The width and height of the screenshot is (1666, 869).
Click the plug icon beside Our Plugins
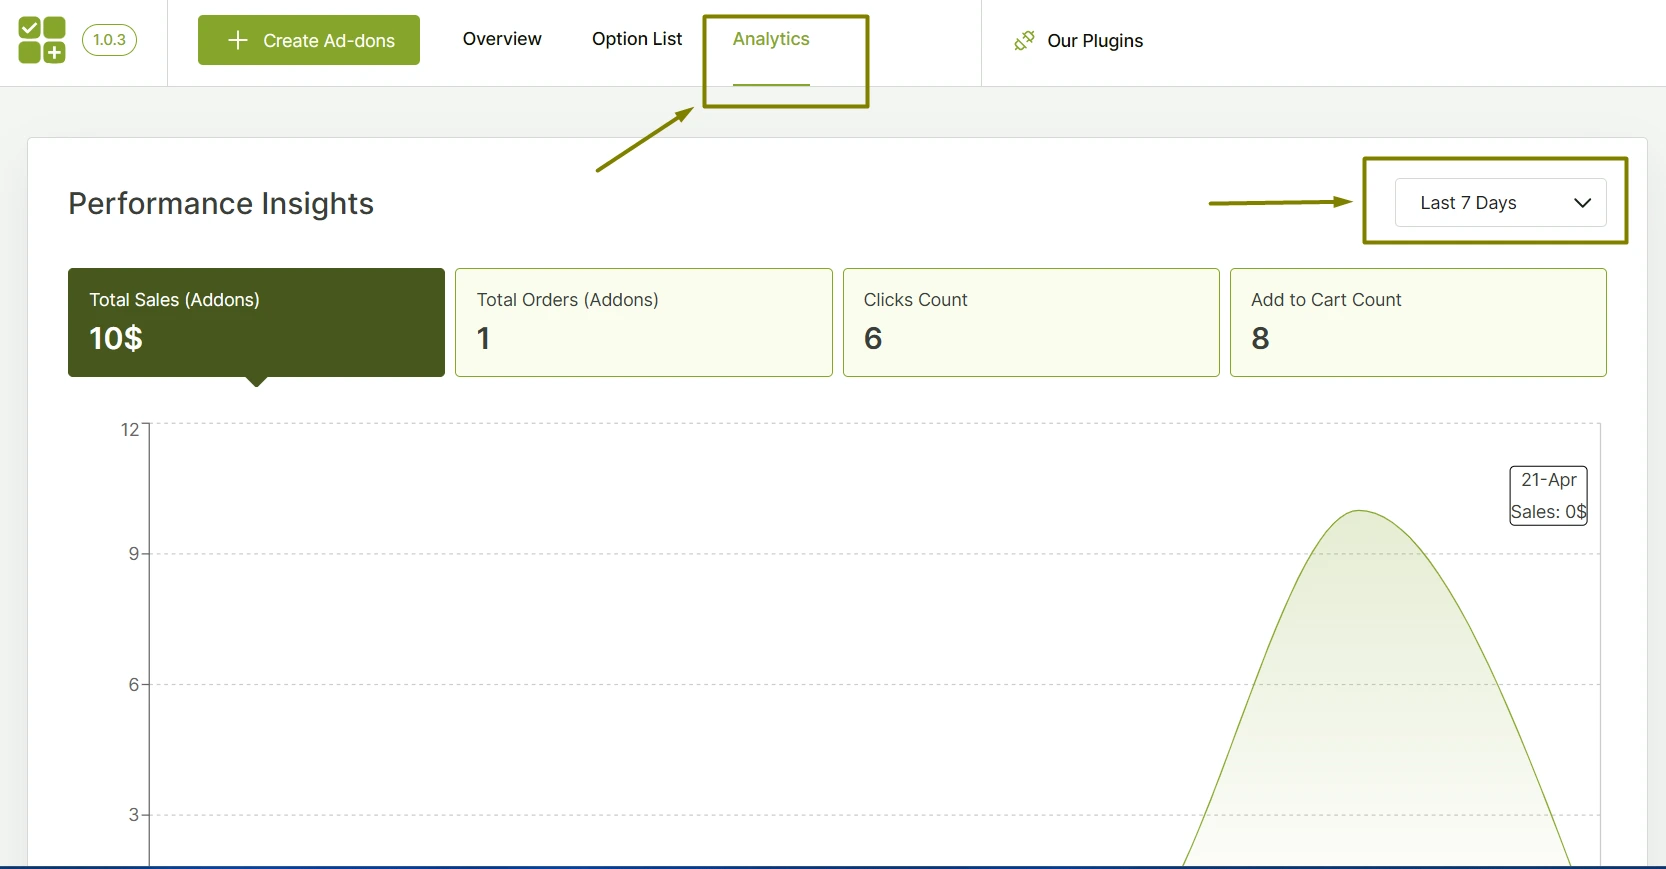click(x=1024, y=41)
